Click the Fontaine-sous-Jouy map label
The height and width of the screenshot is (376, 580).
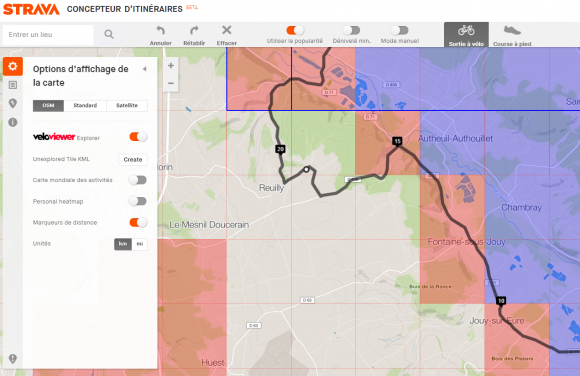pos(466,242)
